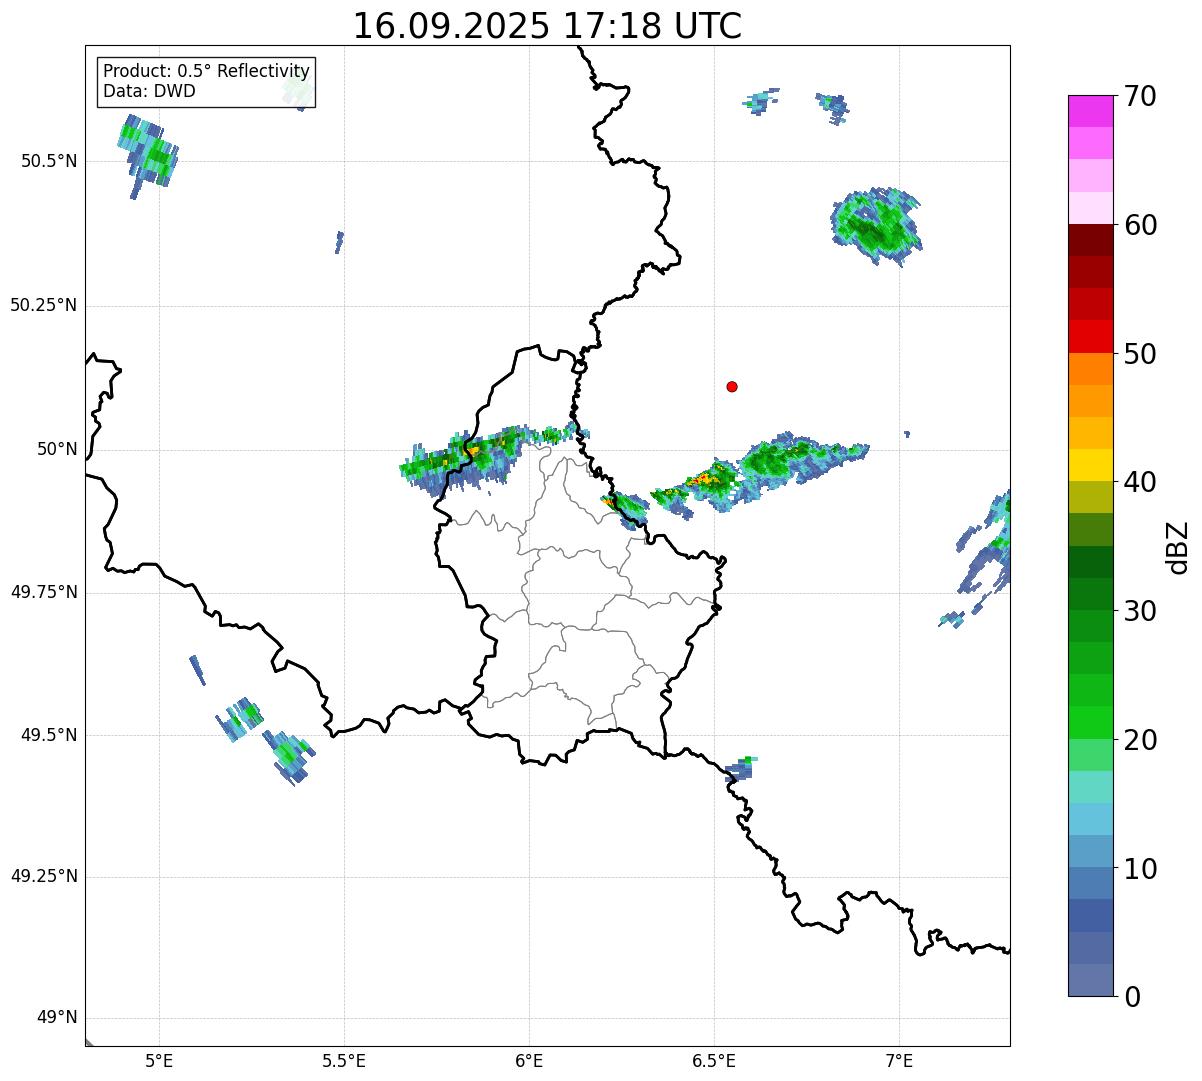Click the colorbar tick label "30"
This screenshot has height=1081, width=1202.
(x=1140, y=611)
